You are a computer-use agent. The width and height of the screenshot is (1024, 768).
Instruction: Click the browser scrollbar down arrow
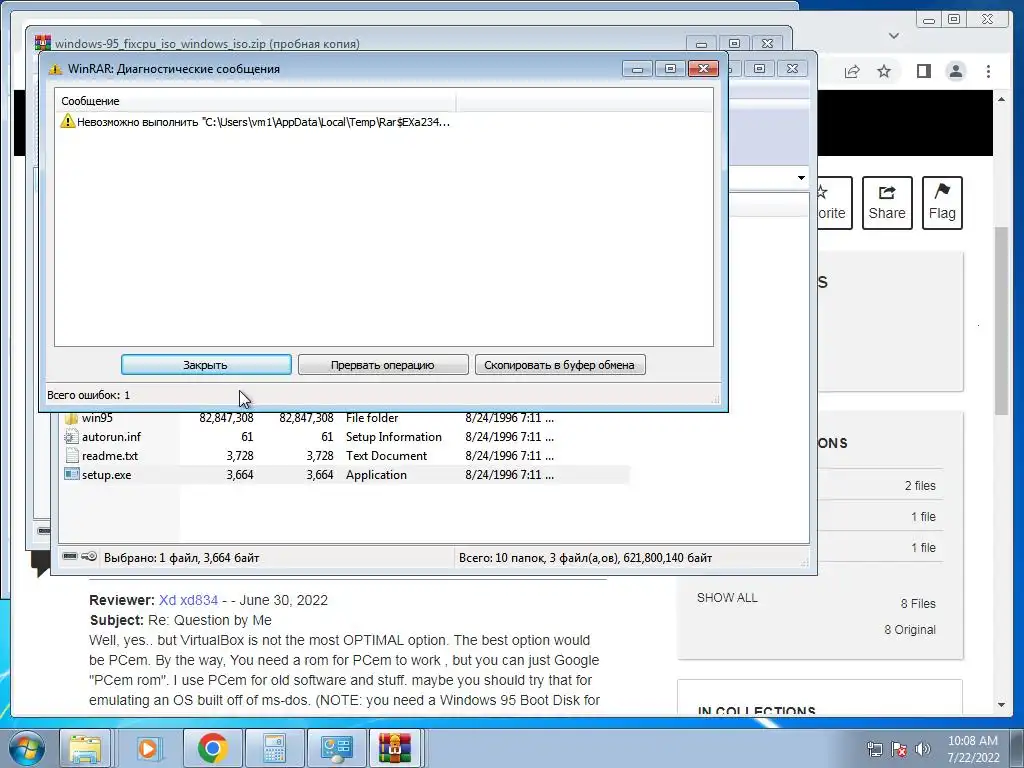coord(1001,705)
